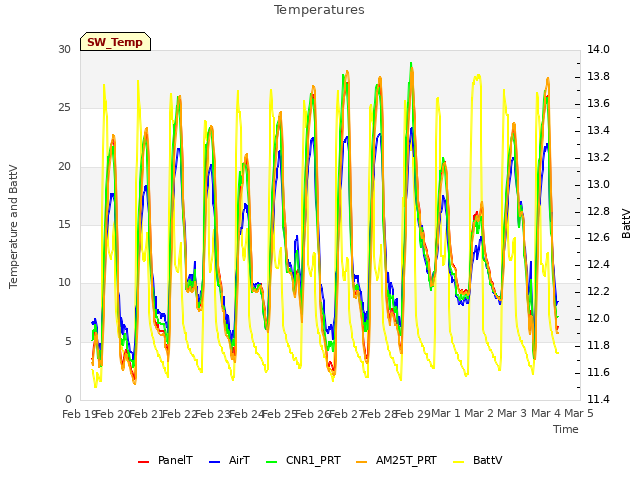Image resolution: width=640 pixels, height=480 pixels.
Task: Click the right axis value 13.8
Action: click(x=598, y=76)
